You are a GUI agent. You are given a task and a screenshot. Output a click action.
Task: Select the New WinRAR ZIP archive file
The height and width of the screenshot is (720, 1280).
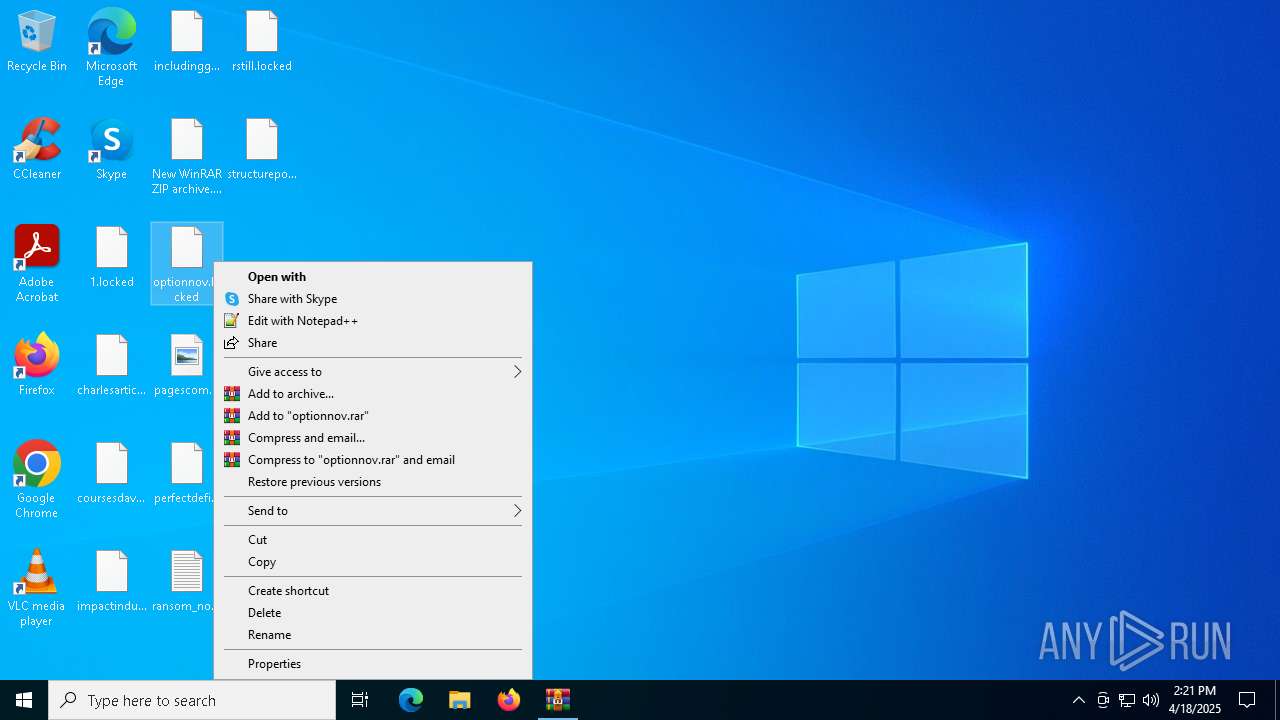tap(187, 157)
